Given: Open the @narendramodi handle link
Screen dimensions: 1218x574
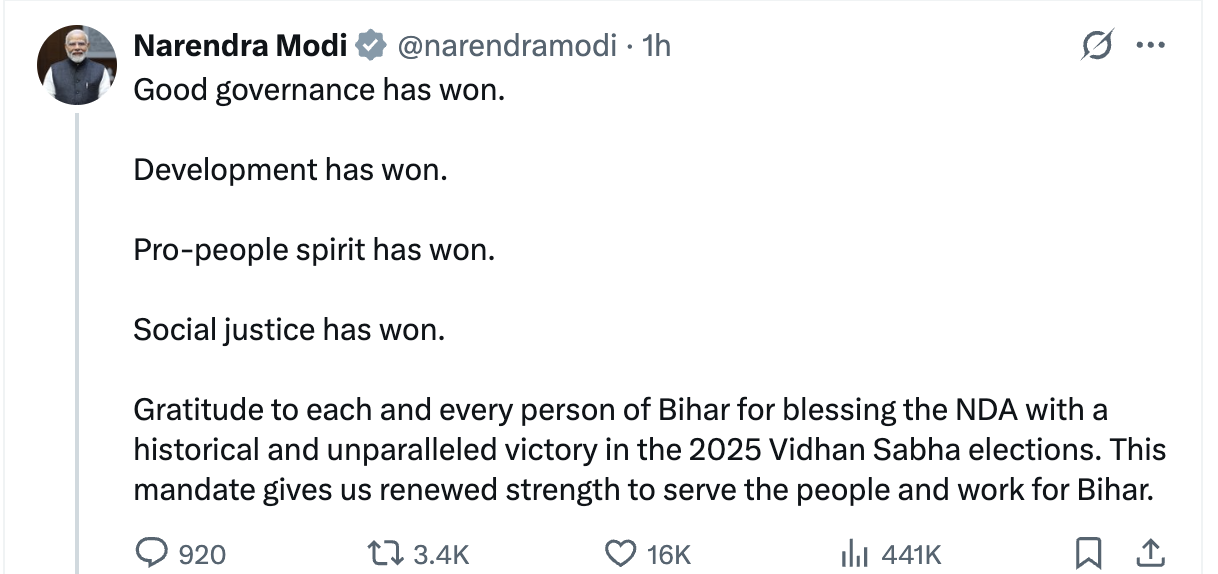Looking at the screenshot, I should pos(507,46).
